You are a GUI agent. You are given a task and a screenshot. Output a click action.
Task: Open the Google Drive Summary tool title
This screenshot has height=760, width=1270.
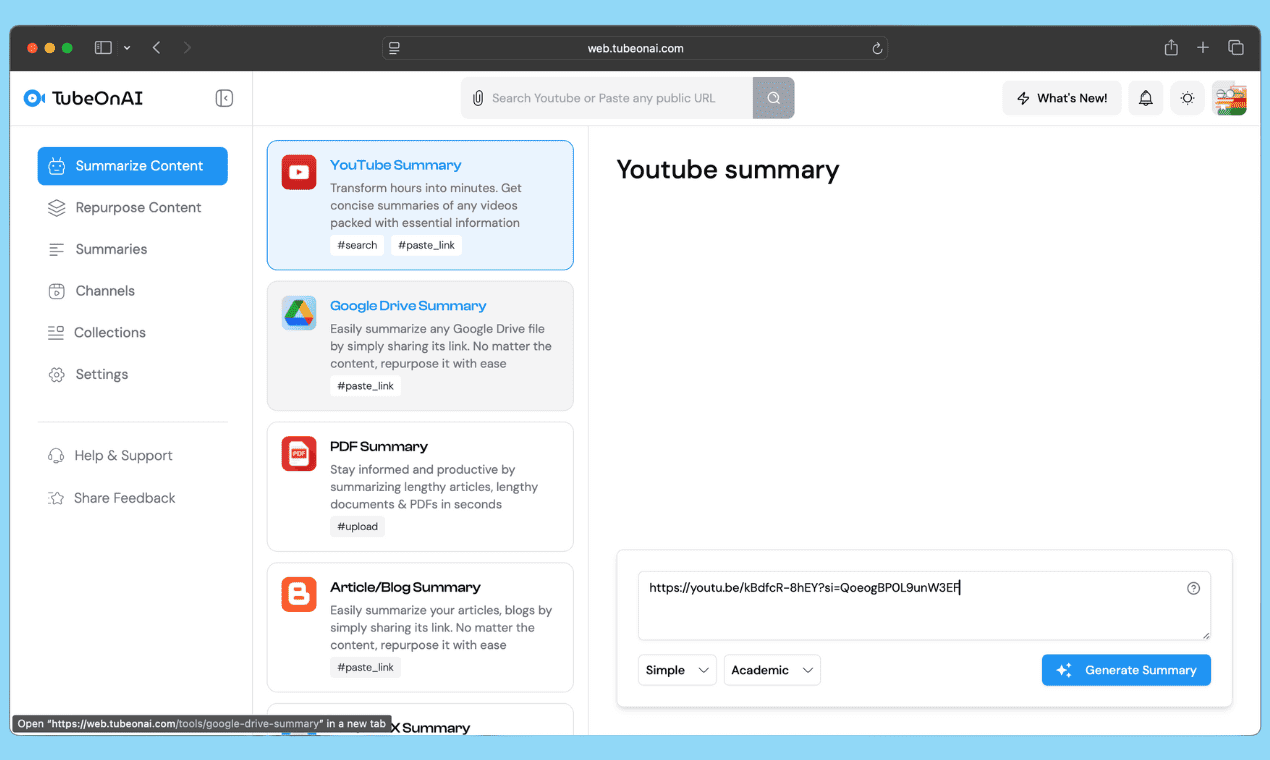408,306
